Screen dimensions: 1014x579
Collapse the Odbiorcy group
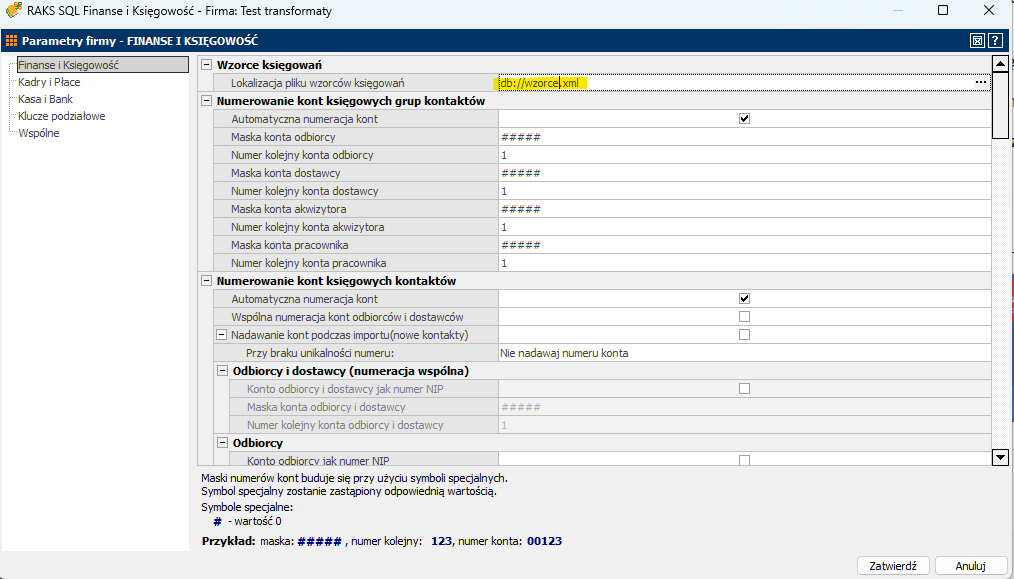coord(222,443)
